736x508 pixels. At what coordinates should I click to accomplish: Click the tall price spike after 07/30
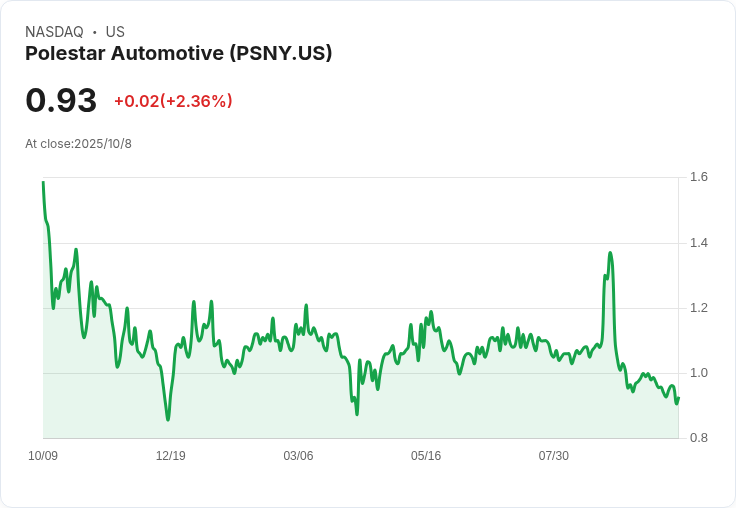(x=610, y=254)
